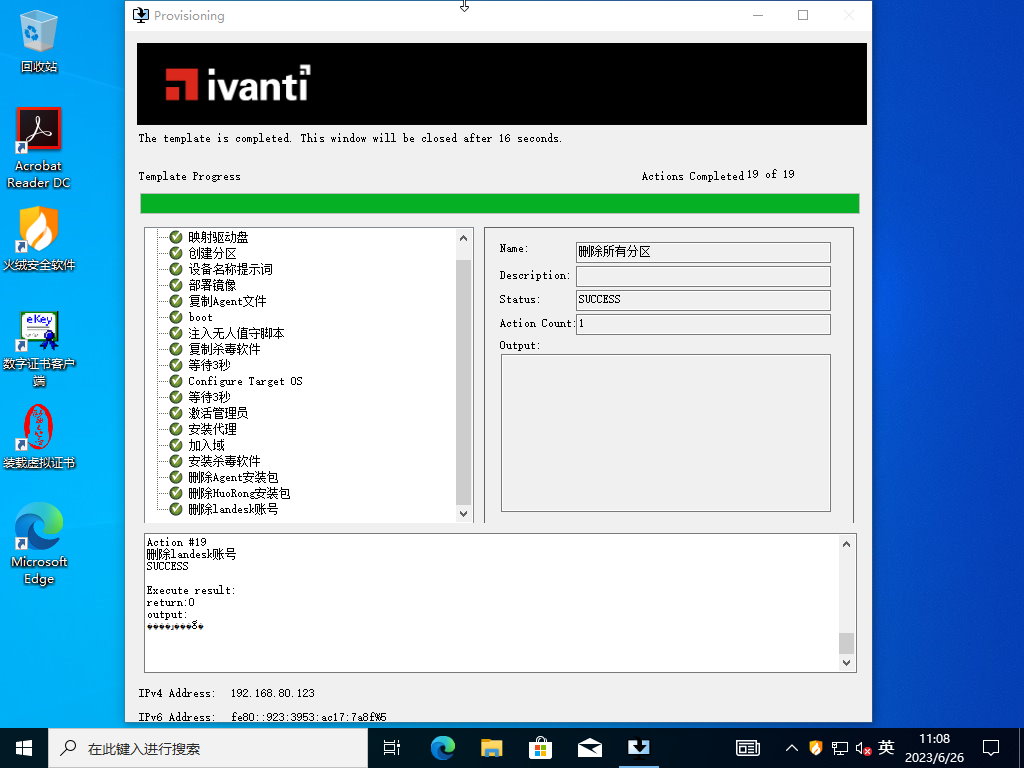Click the scroll-down arrow of the action list
The width and height of the screenshot is (1024, 768).
coord(462,513)
